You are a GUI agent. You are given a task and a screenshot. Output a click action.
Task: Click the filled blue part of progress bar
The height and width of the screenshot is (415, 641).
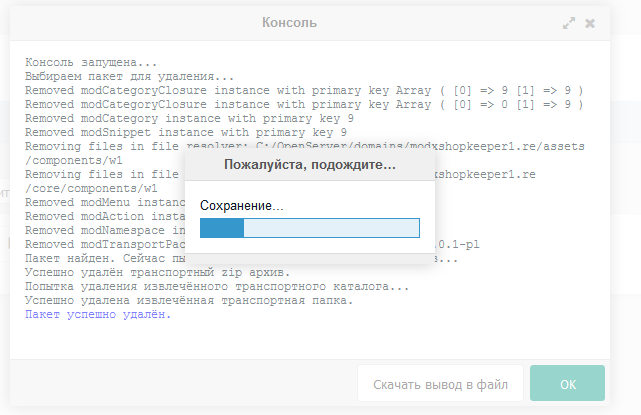click(x=222, y=228)
